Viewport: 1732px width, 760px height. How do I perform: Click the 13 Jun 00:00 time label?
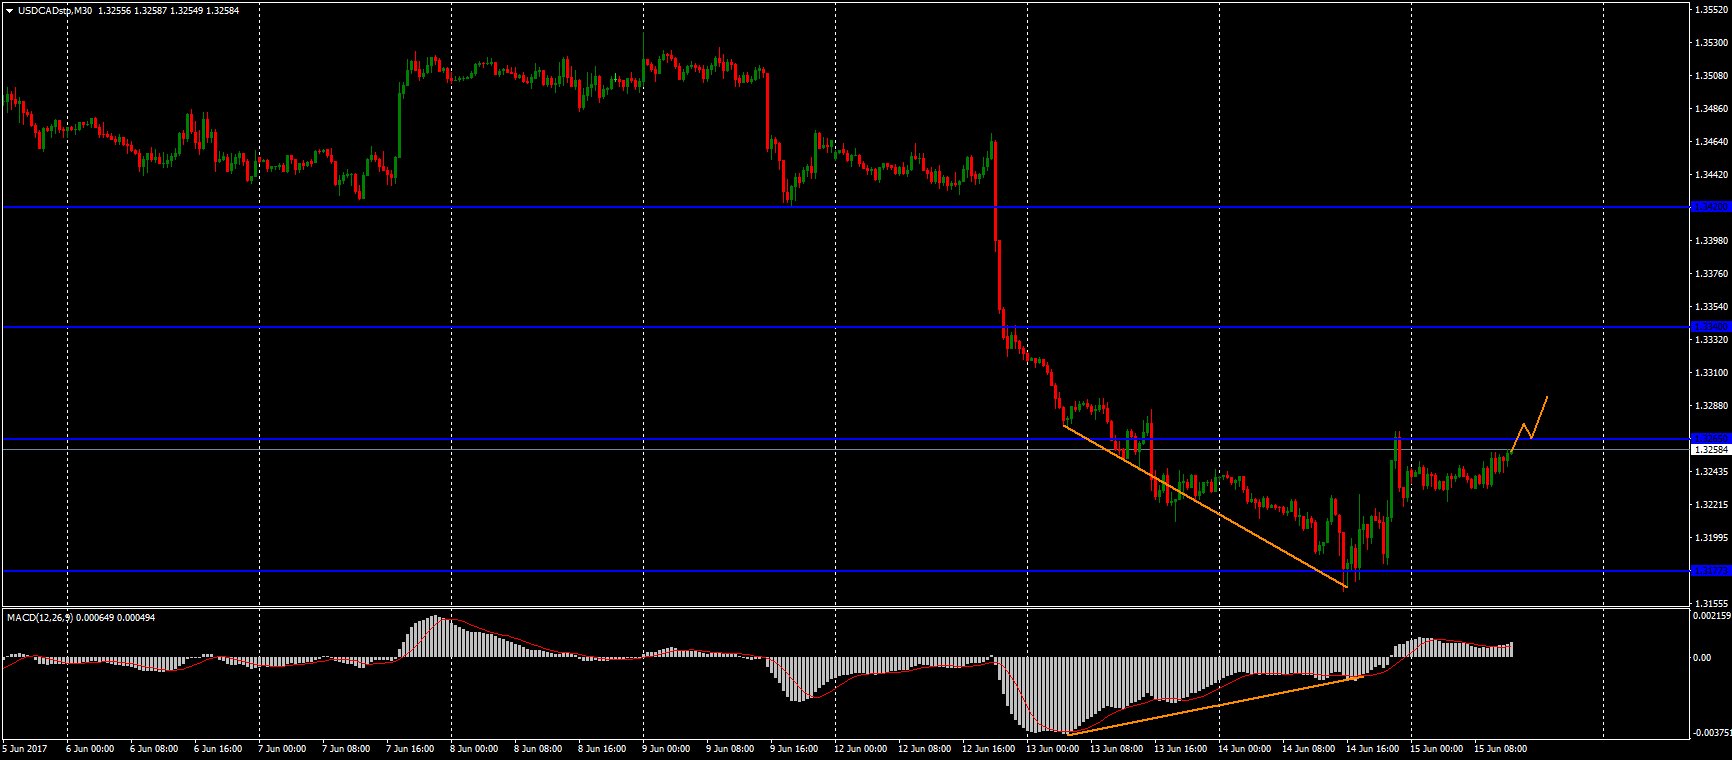point(1052,747)
